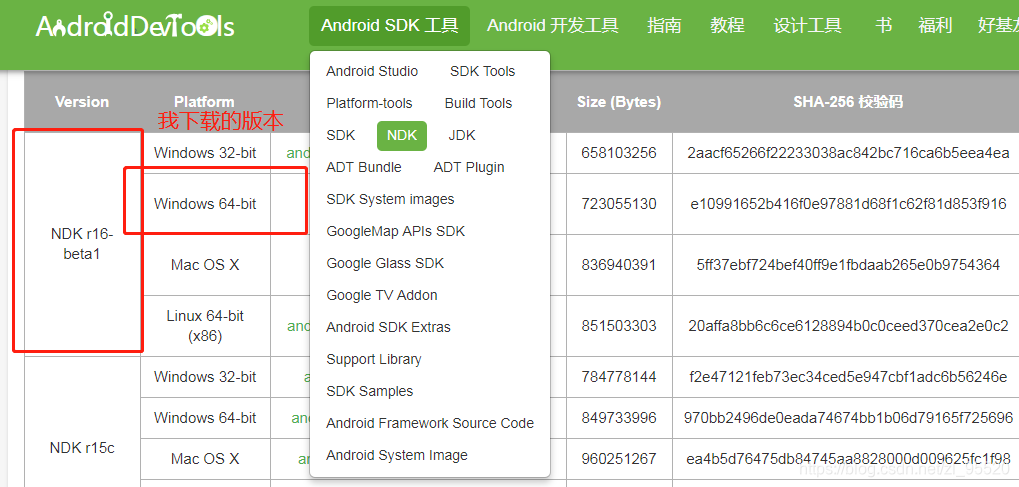
Task: Open Support Library entry
Action: point(374,359)
